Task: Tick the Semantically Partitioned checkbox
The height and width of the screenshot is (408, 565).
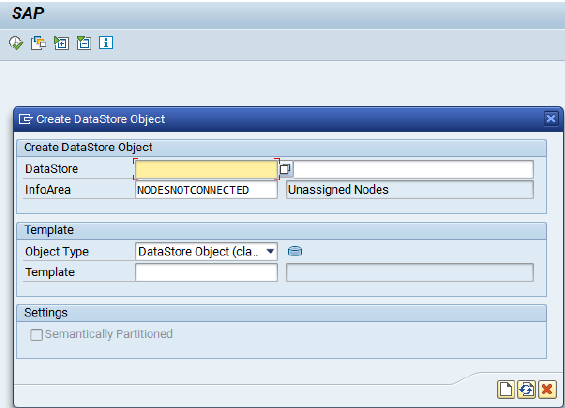Action: pos(36,335)
